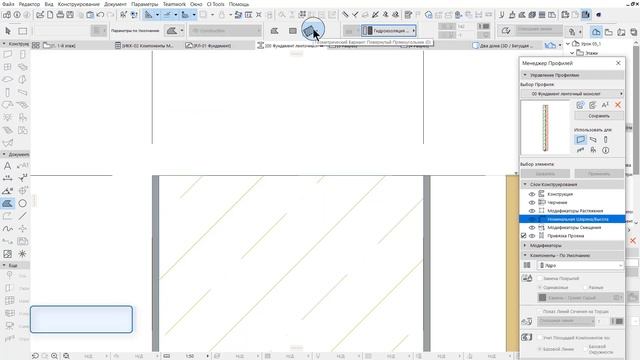Viewport: 640px width, 360px height.
Task: Toggle visibility of Черчение layer
Action: point(532,202)
